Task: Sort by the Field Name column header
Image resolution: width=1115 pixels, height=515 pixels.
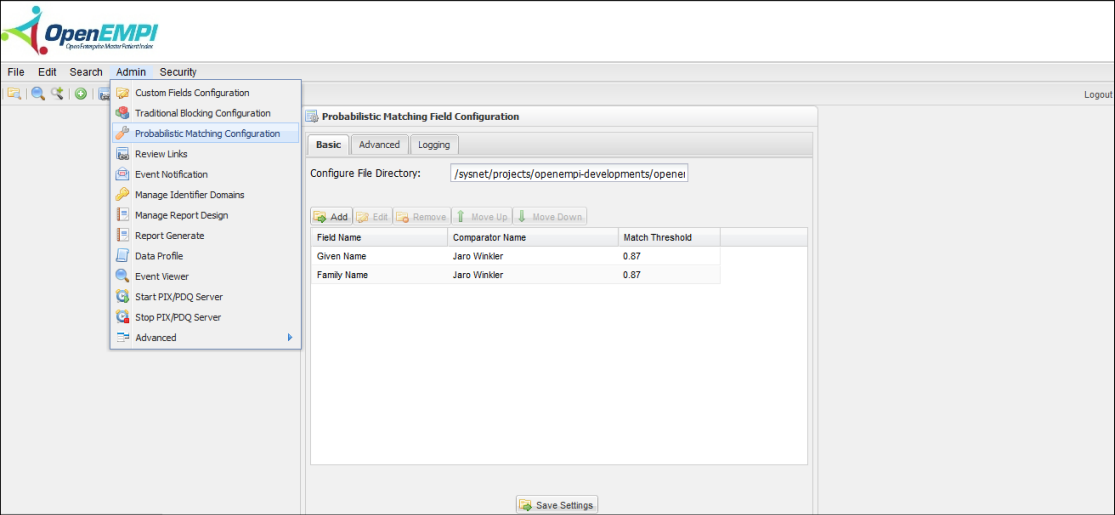Action: coord(379,238)
